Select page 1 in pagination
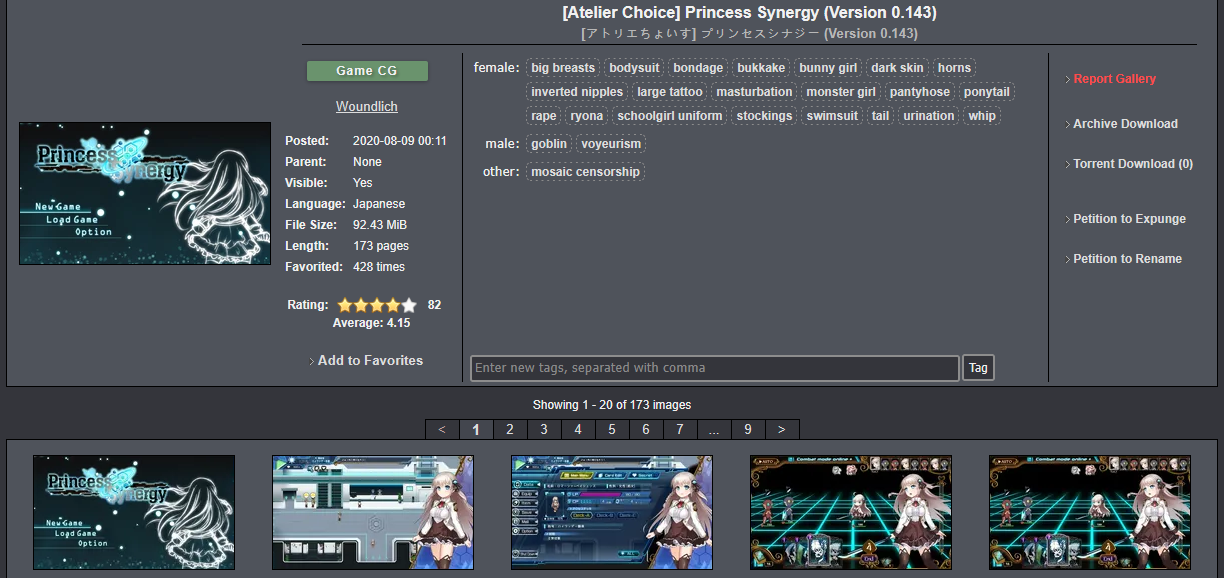This screenshot has width=1224, height=578. click(476, 429)
